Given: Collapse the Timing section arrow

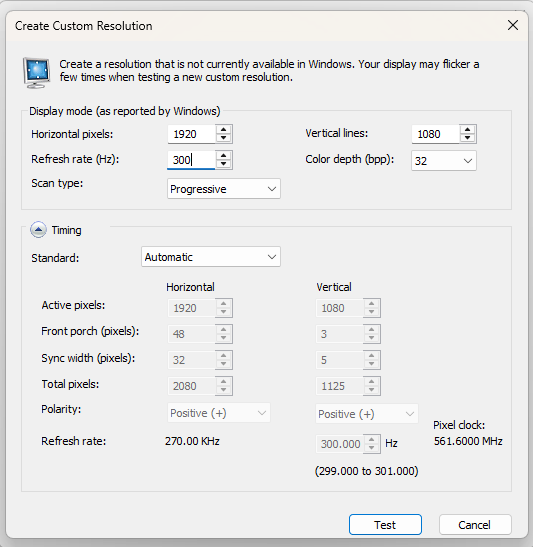Looking at the screenshot, I should (38, 230).
